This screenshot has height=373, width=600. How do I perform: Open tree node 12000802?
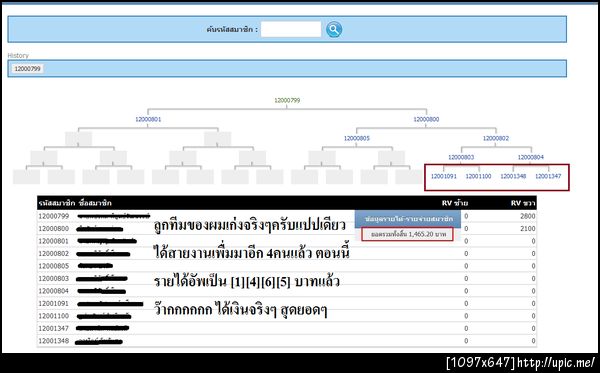(496, 138)
